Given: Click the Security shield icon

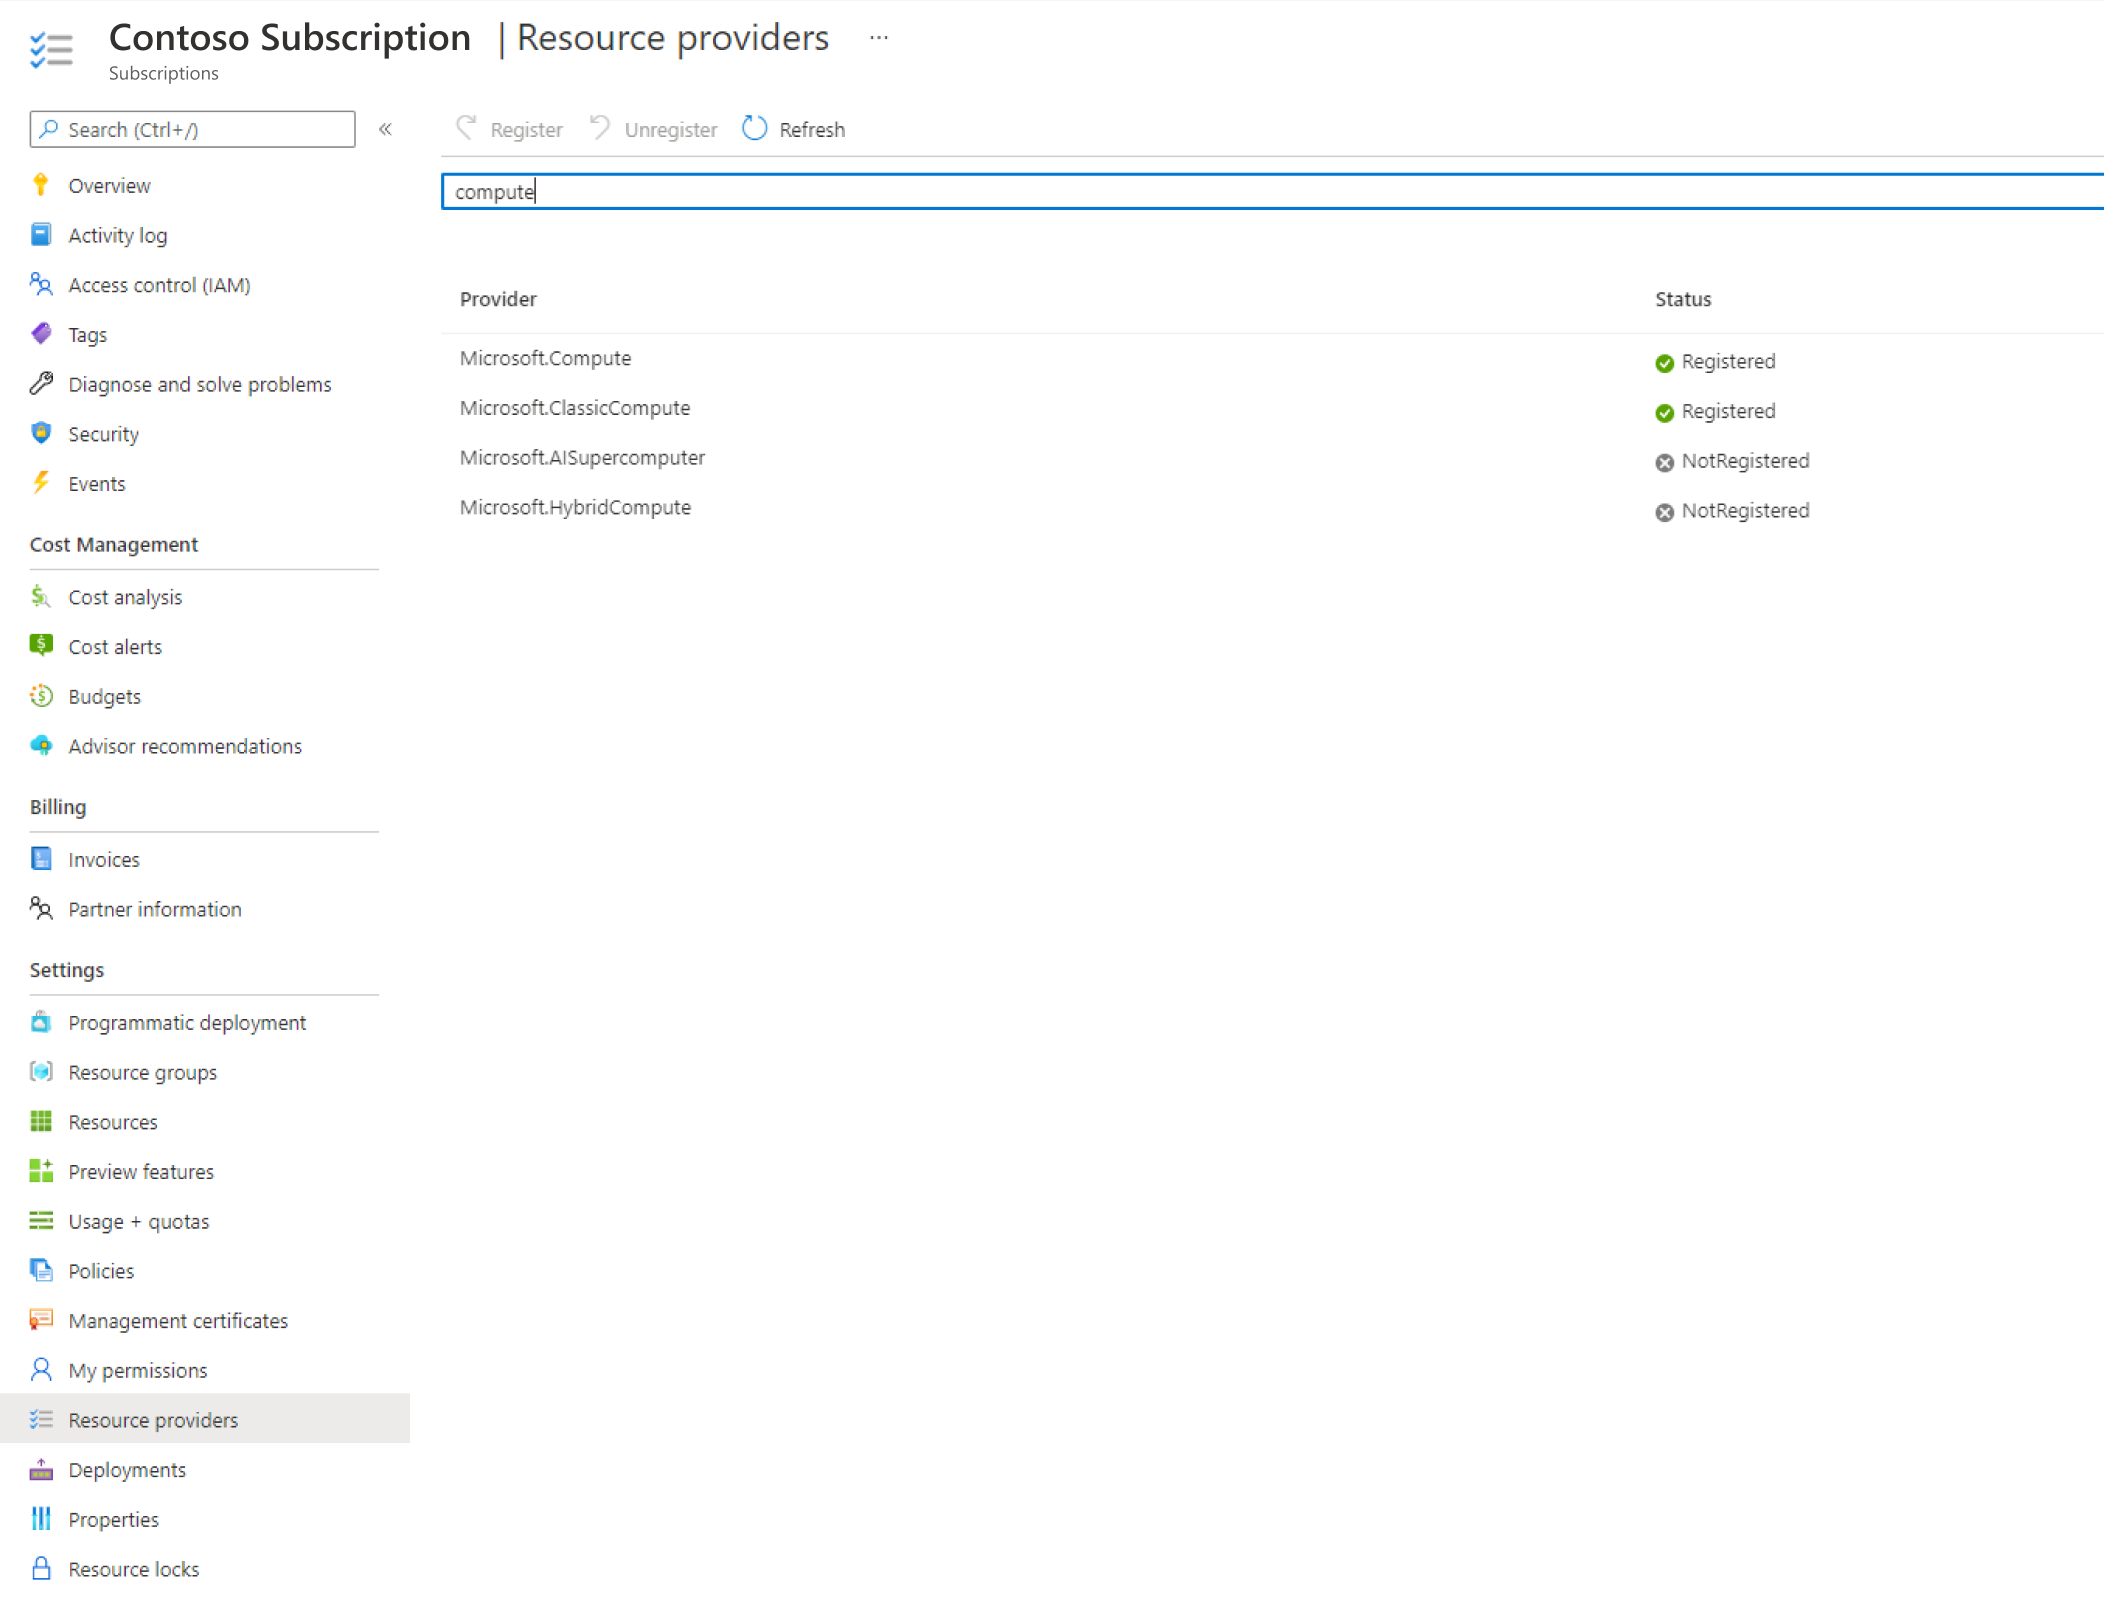Looking at the screenshot, I should pos(41,433).
